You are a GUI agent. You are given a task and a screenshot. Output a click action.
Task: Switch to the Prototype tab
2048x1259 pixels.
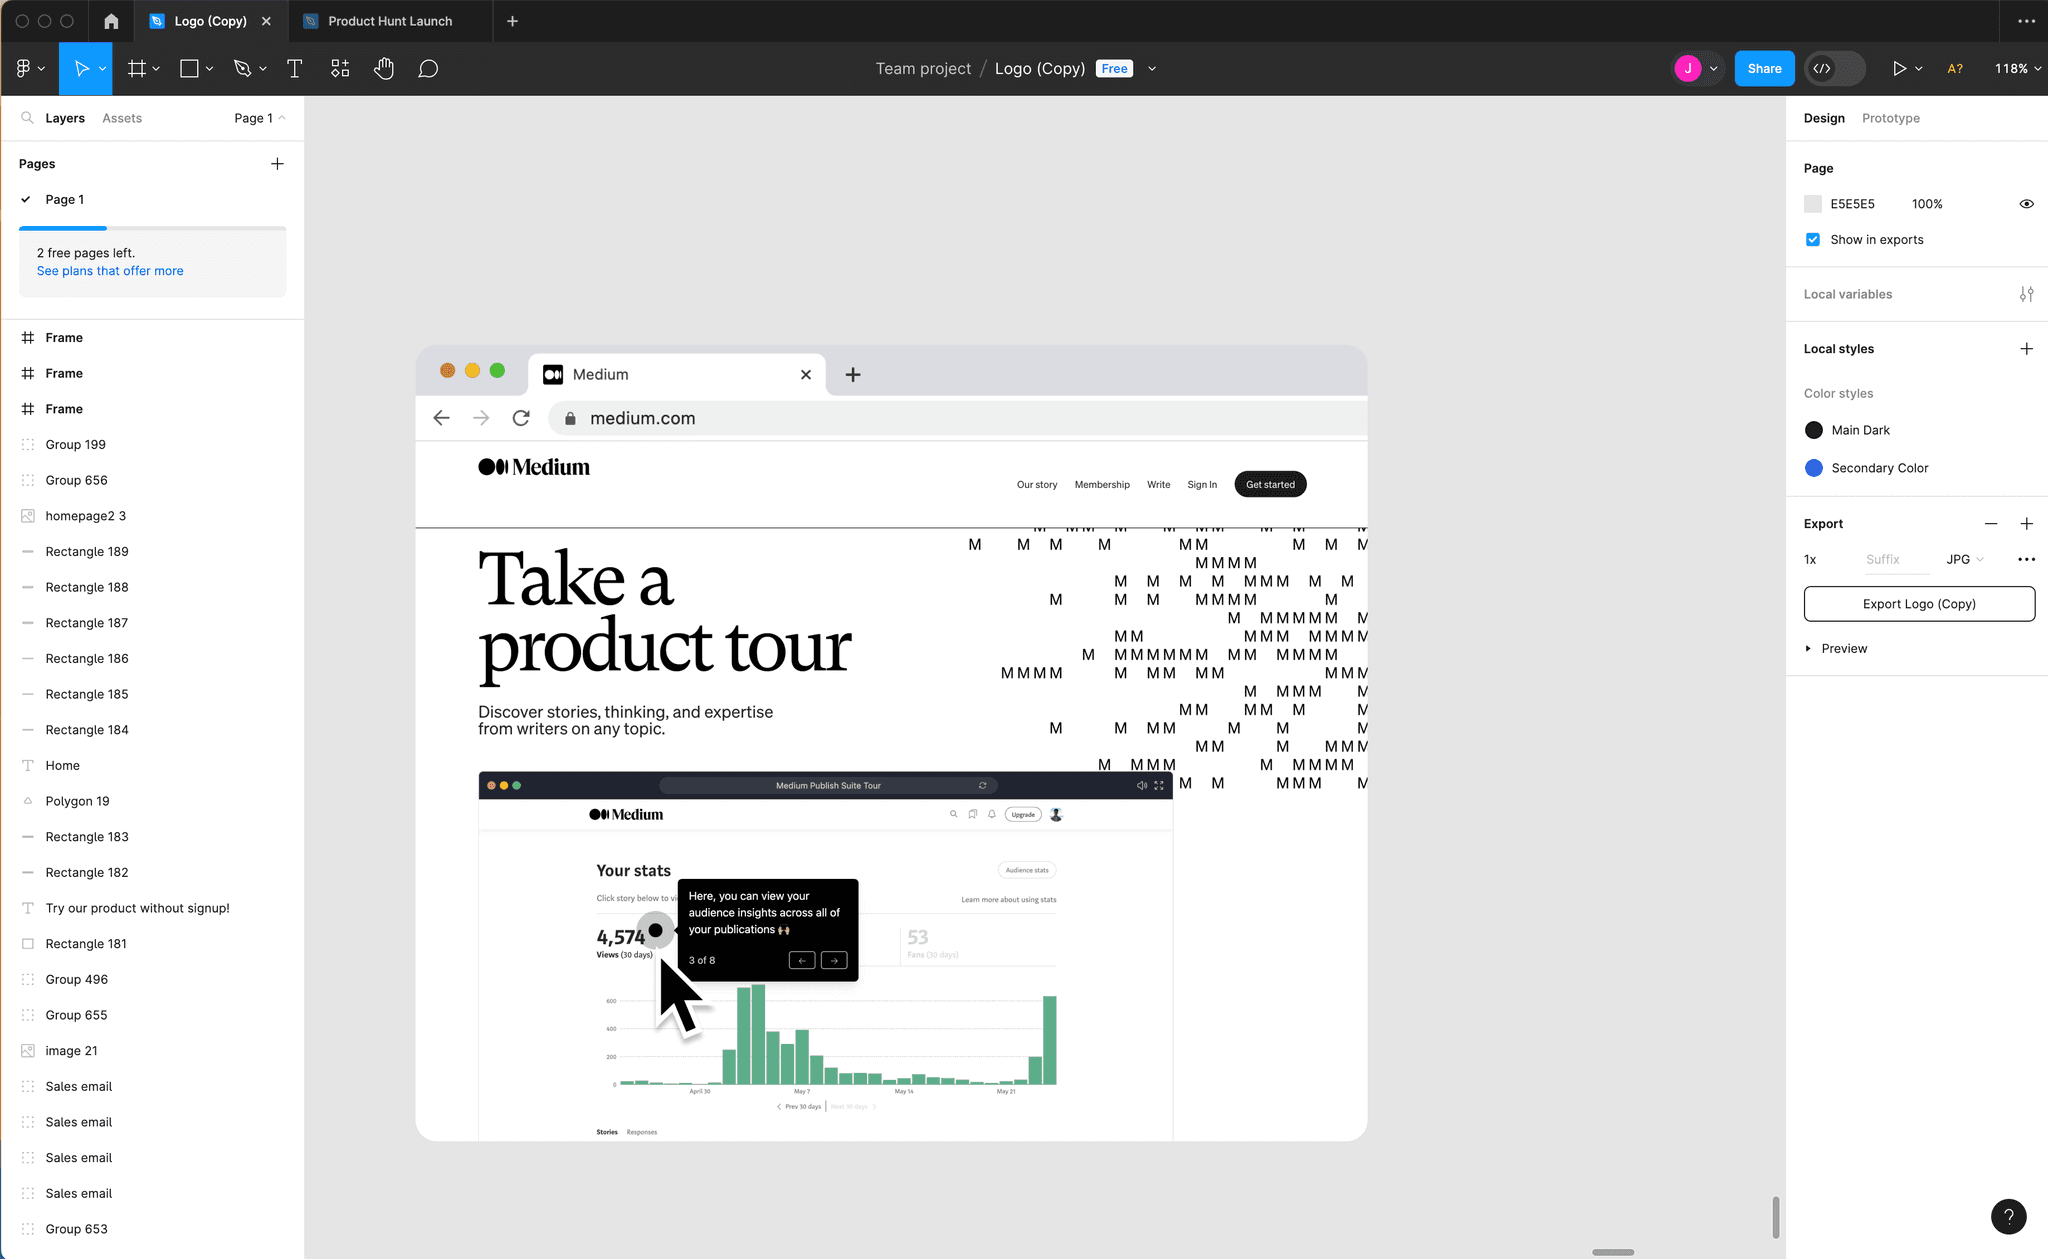[x=1890, y=118]
